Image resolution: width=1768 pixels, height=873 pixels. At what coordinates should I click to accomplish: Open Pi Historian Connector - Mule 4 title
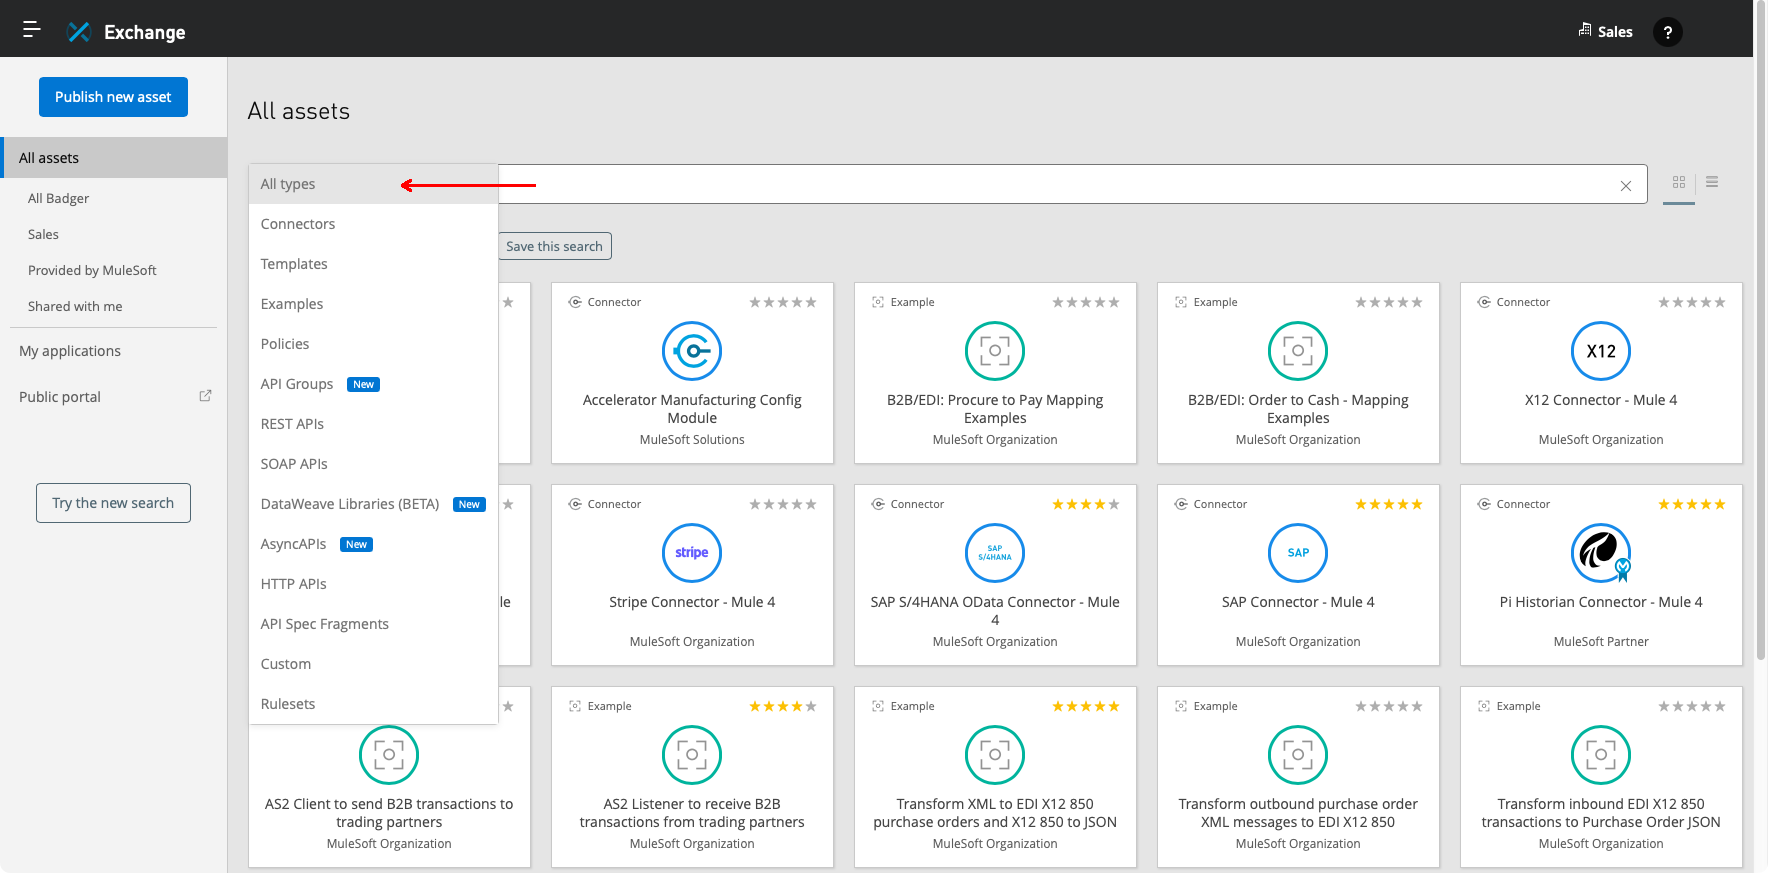(x=1601, y=602)
